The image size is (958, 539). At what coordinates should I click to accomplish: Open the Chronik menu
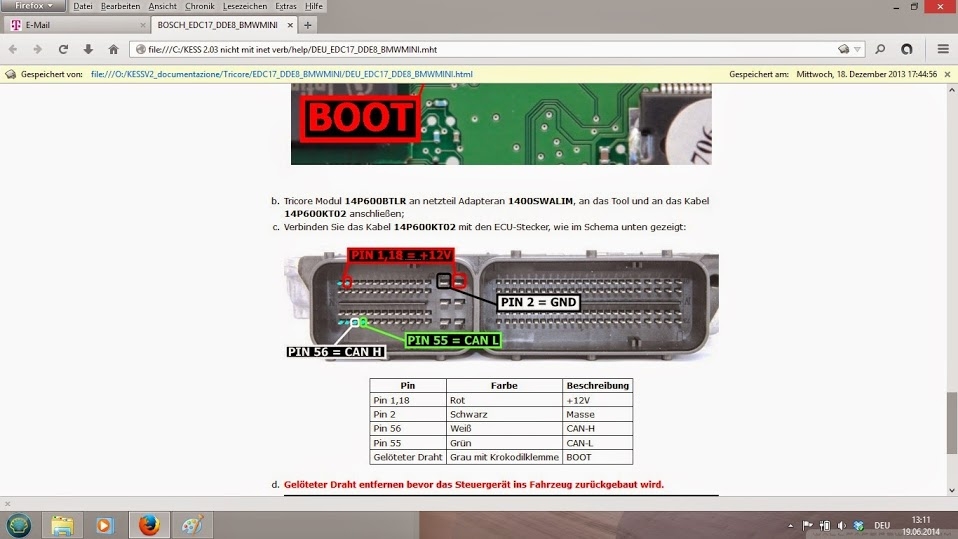(x=200, y=6)
